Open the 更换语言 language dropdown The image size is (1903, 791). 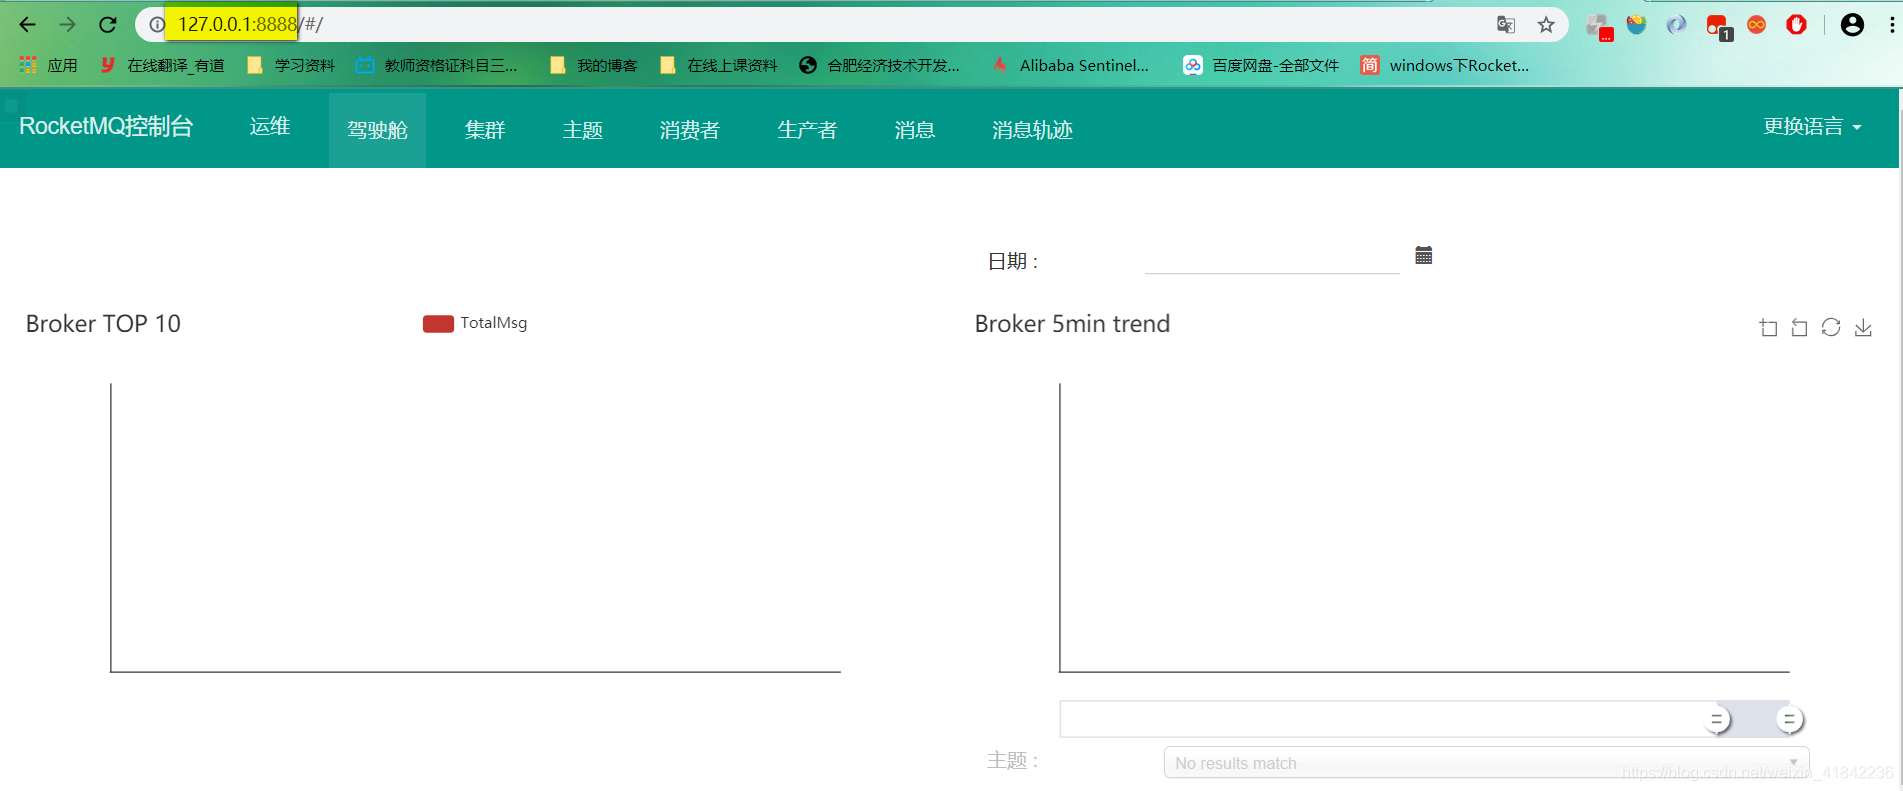point(1812,127)
